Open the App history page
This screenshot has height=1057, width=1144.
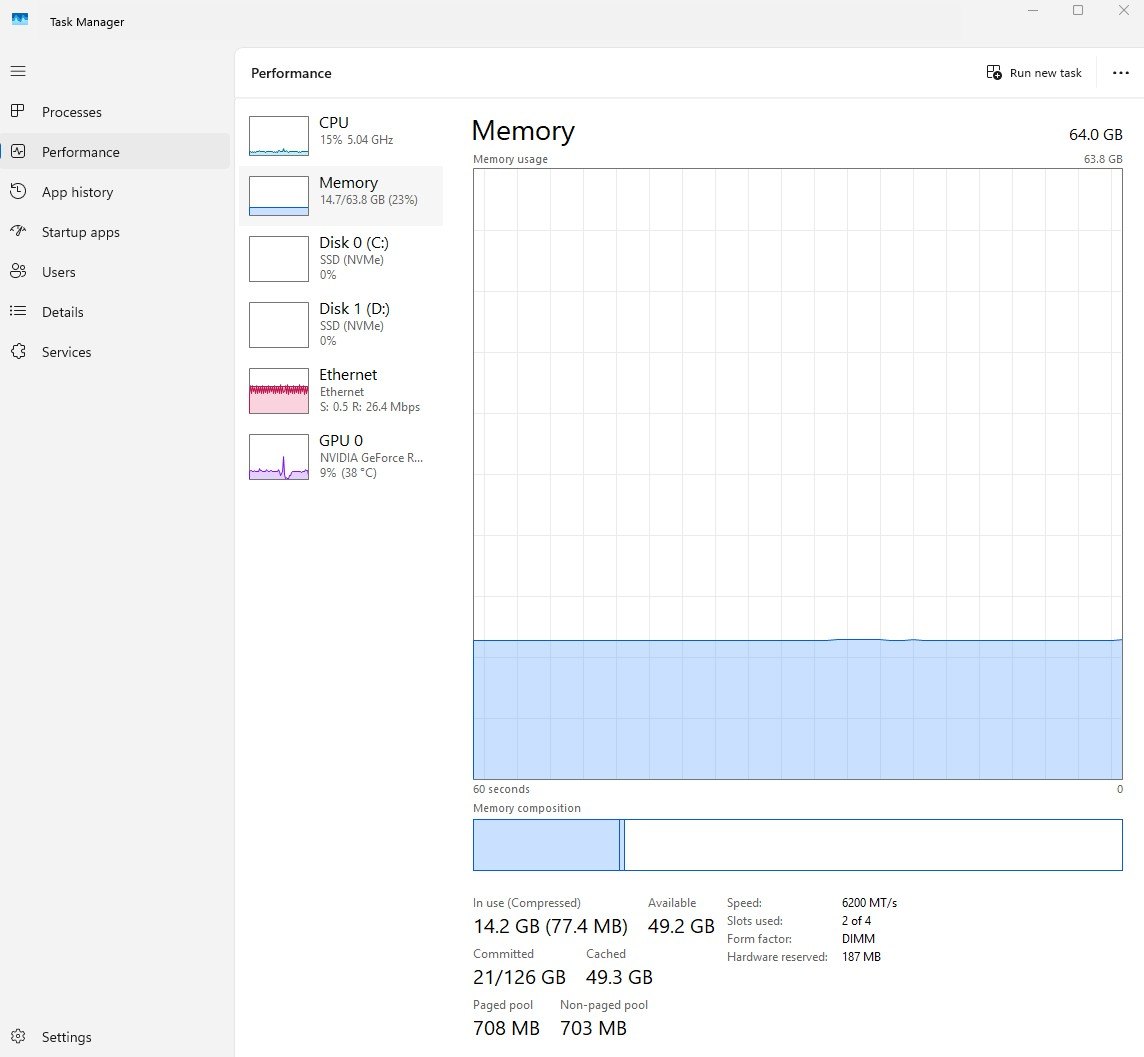click(x=78, y=192)
